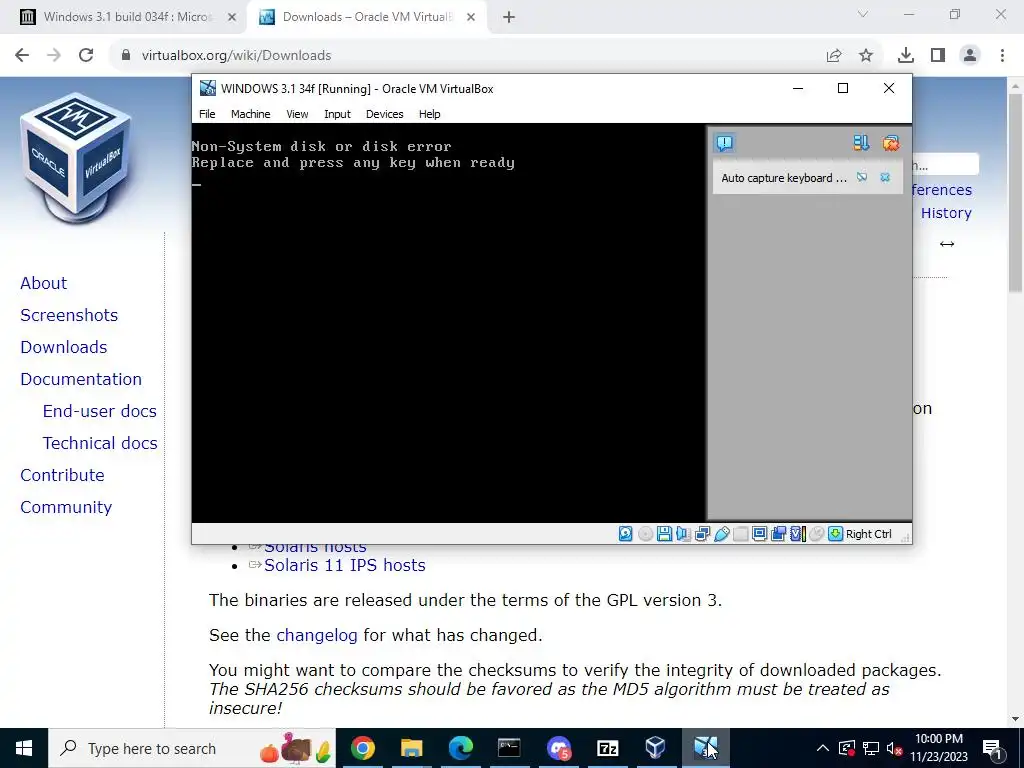Click the optical disk status bar icon

645,534
